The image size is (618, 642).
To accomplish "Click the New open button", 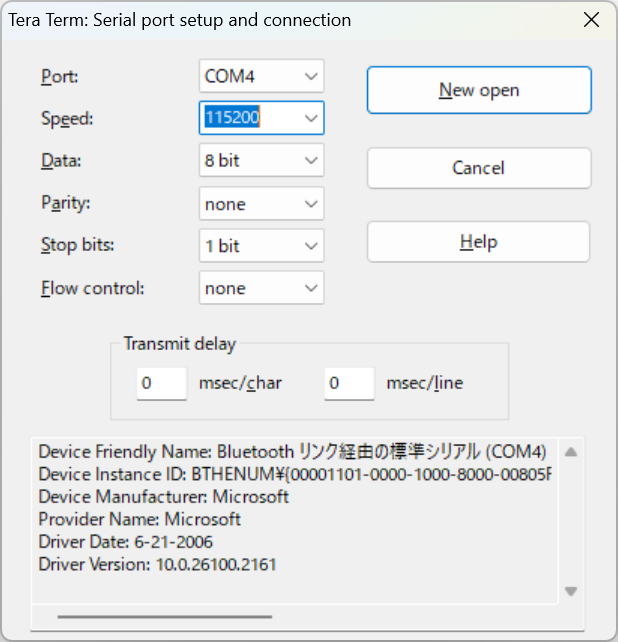I will point(479,90).
